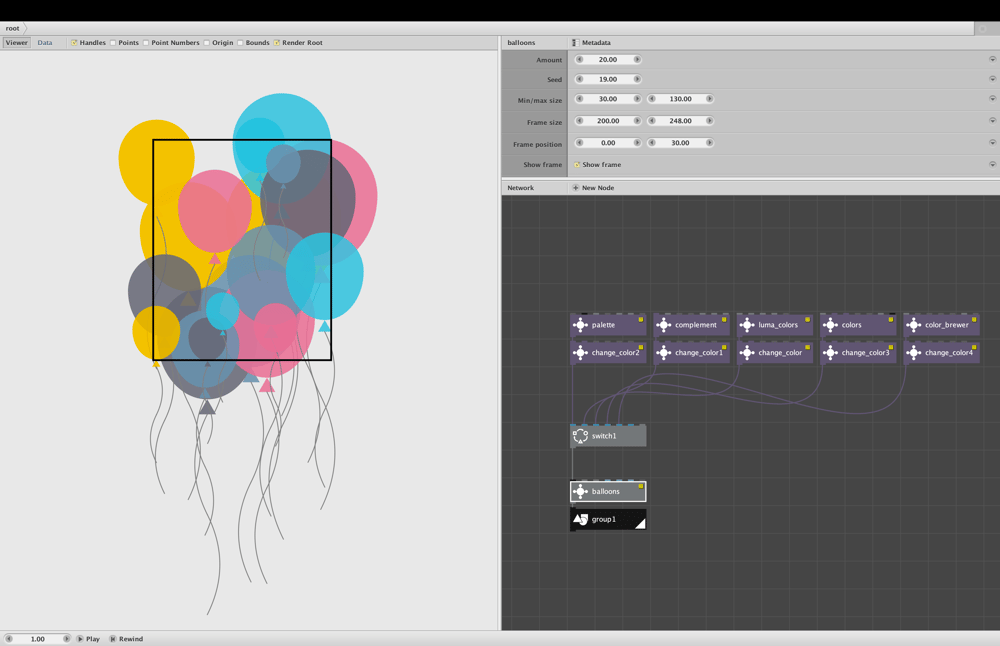Screen dimensions: 1000x646
Task: Click the Amount value field 20.00
Action: [608, 59]
